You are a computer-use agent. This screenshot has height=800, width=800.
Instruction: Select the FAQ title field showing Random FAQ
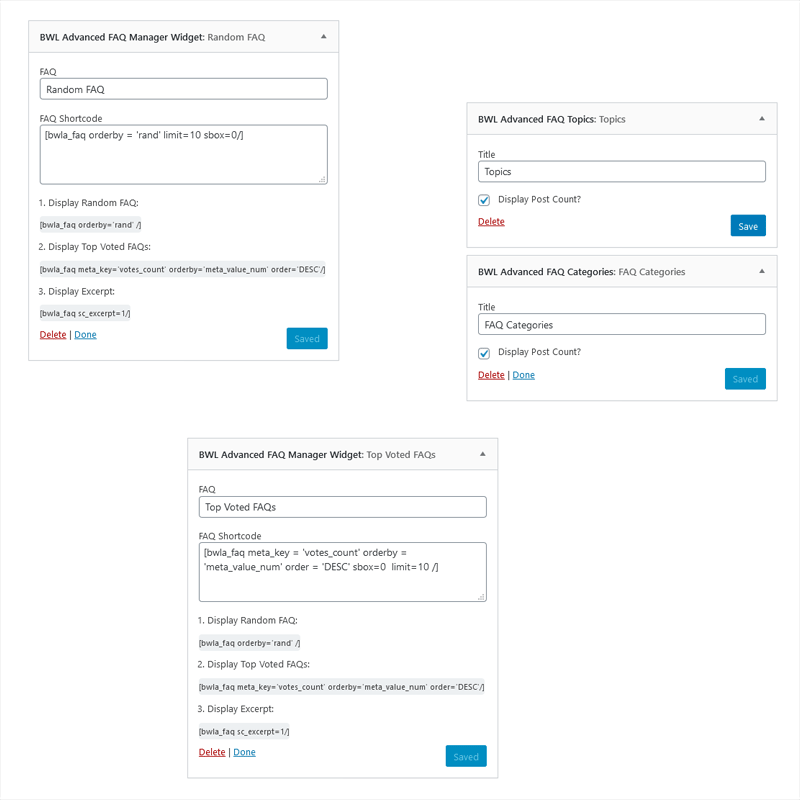[183, 88]
